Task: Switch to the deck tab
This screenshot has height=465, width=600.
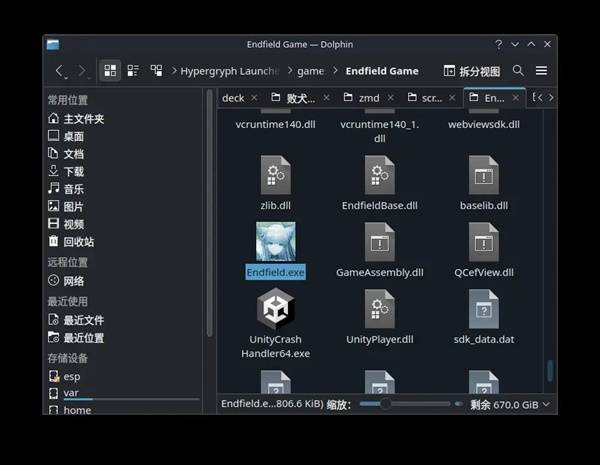Action: click(x=233, y=98)
